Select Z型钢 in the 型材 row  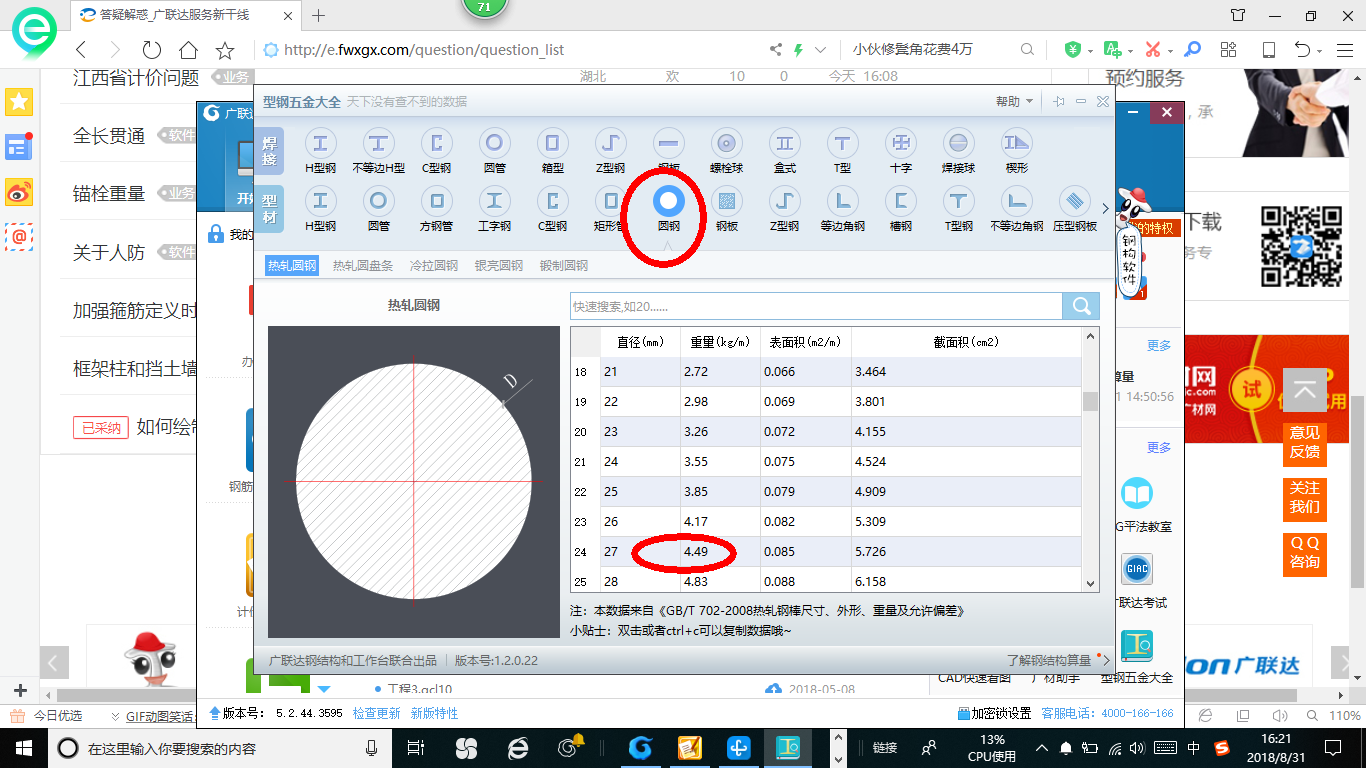point(785,209)
